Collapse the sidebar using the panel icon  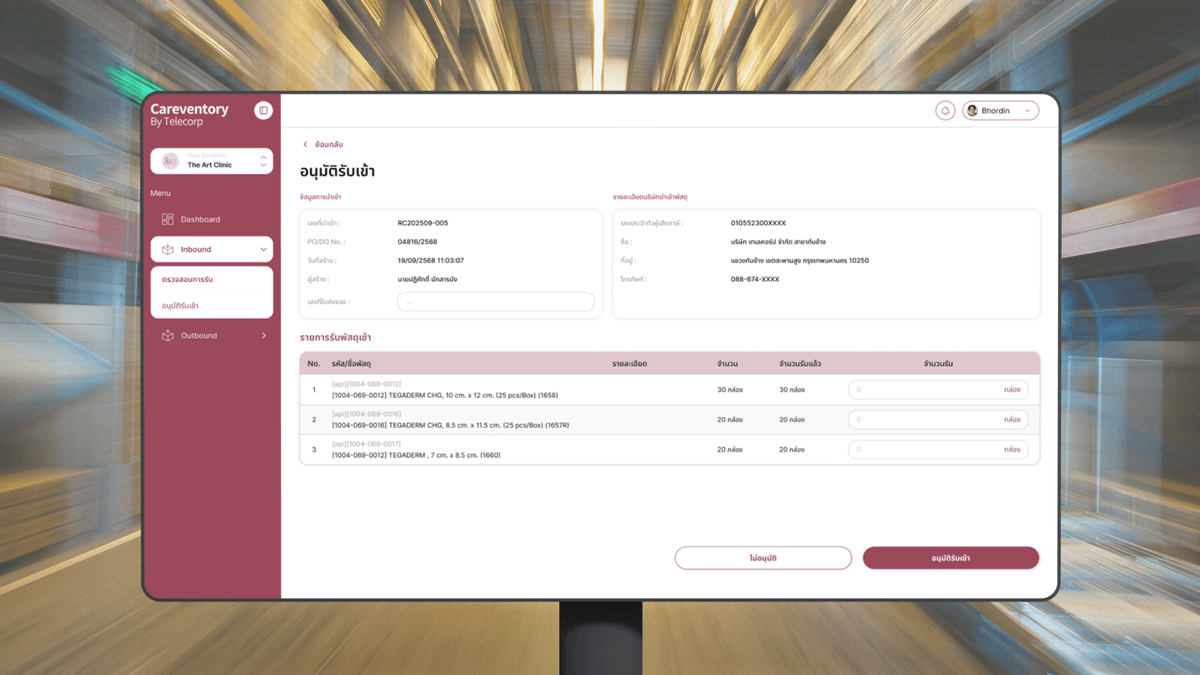[263, 111]
